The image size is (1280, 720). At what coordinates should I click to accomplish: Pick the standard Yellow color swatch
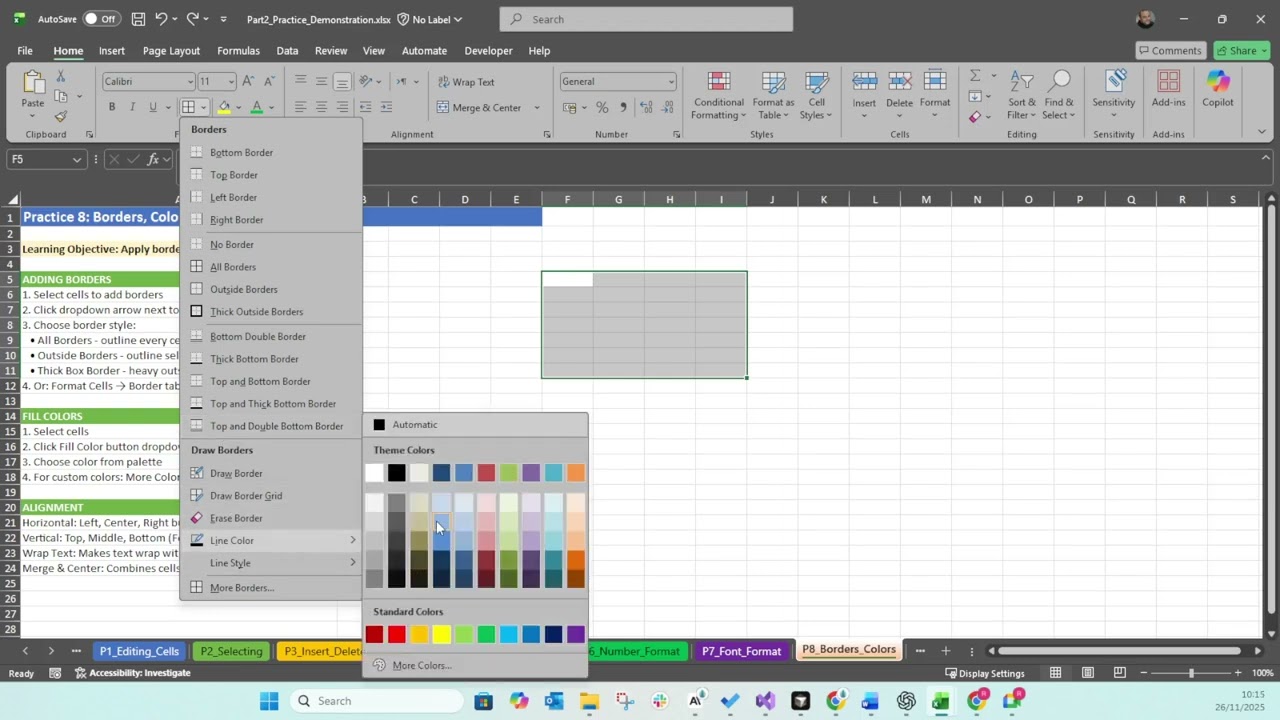point(441,634)
